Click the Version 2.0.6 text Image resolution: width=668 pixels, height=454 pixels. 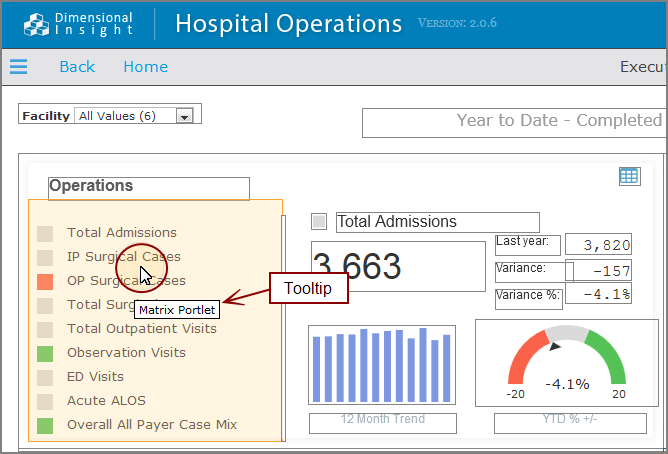tap(457, 23)
